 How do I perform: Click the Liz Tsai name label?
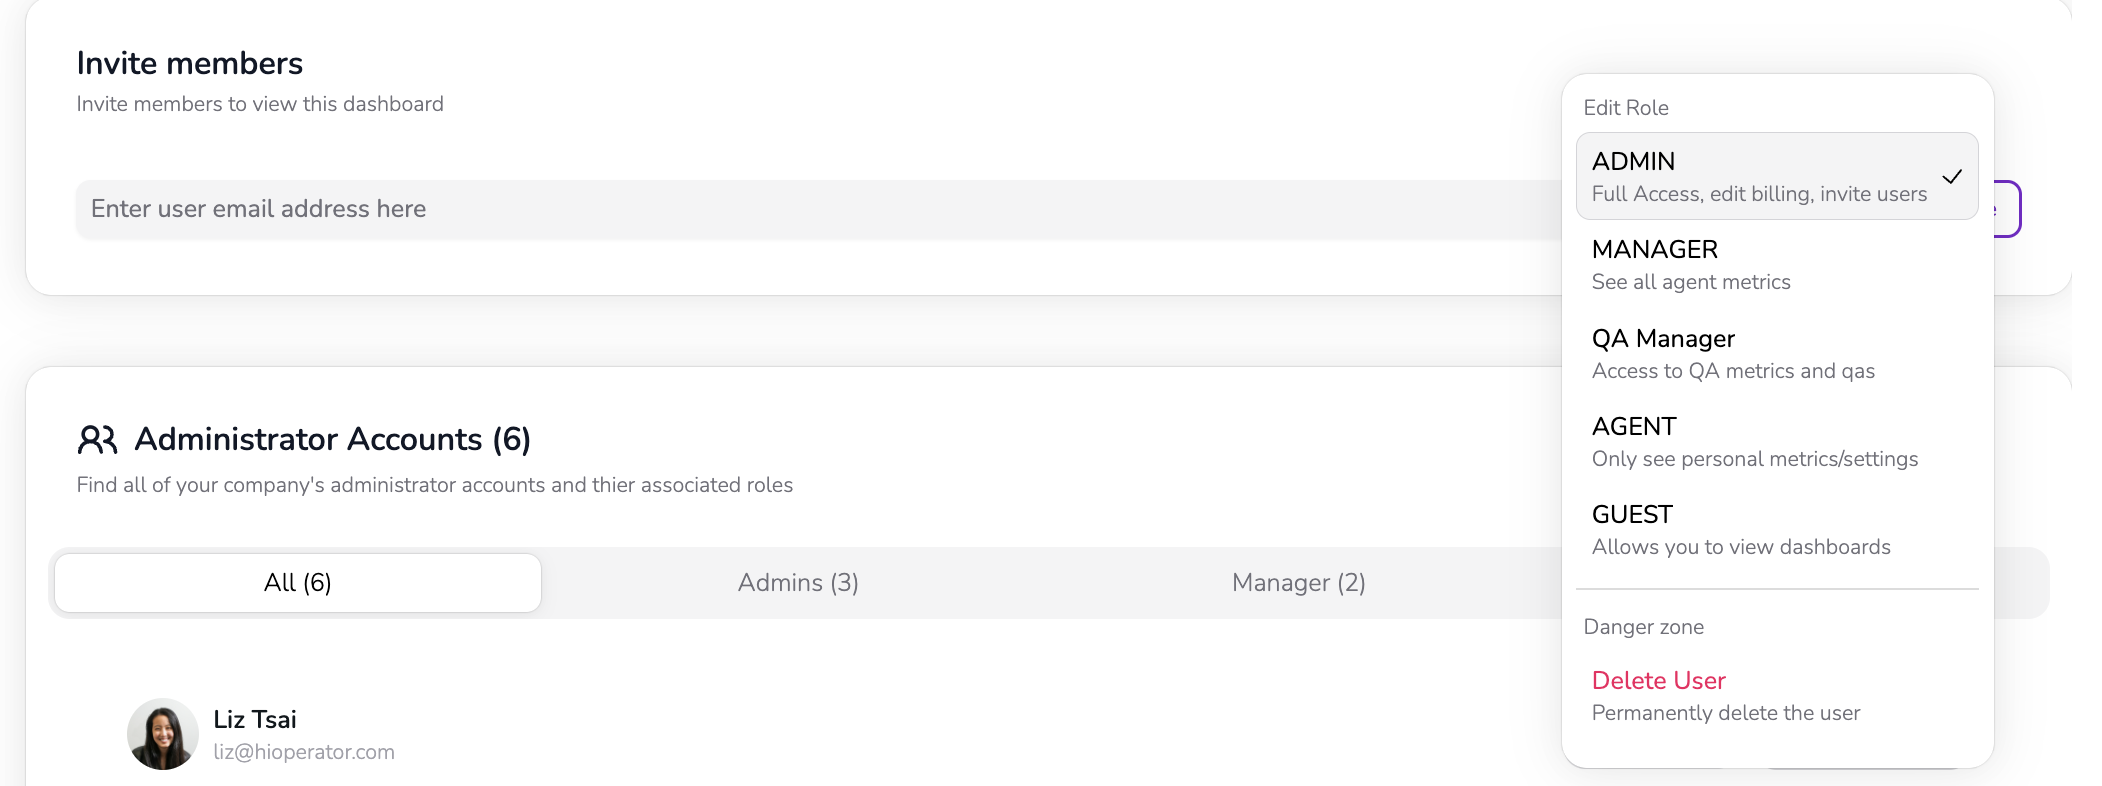tap(255, 719)
